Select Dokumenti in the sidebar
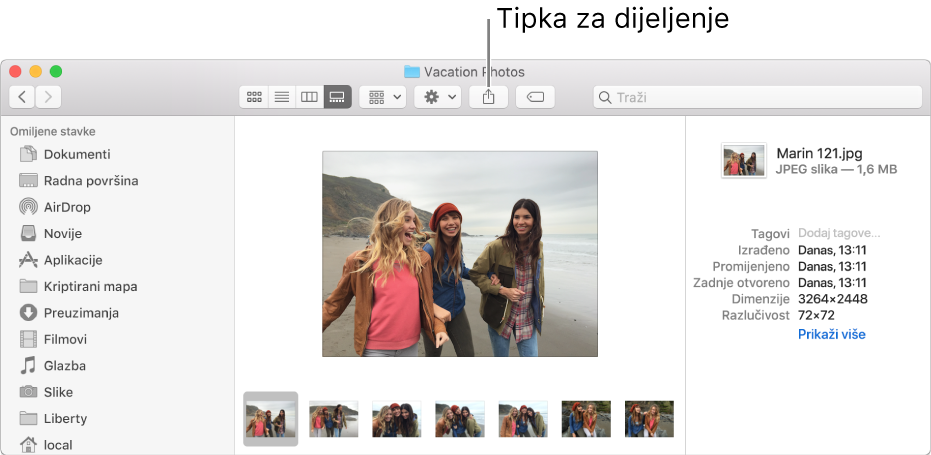This screenshot has height=455, width=931. point(76,155)
